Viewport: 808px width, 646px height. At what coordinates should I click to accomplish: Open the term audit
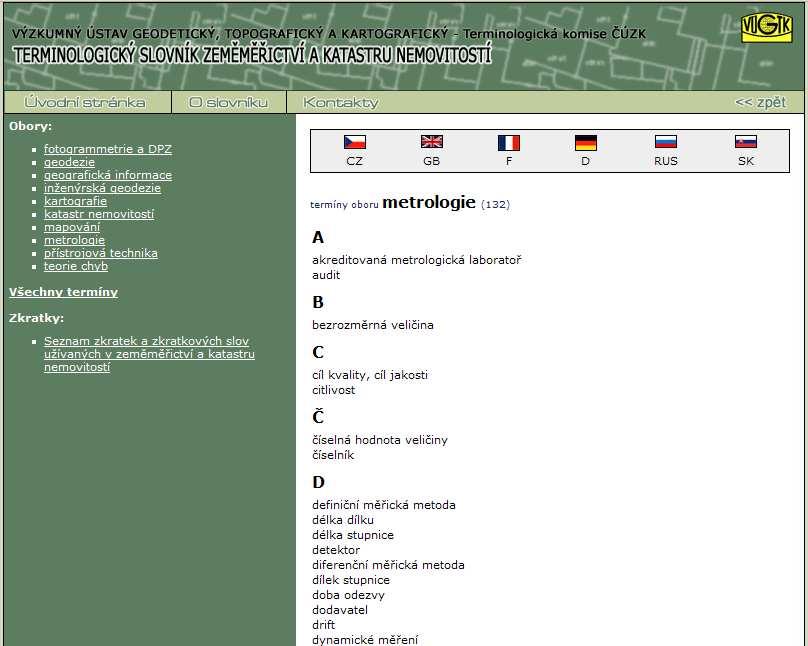(x=326, y=275)
